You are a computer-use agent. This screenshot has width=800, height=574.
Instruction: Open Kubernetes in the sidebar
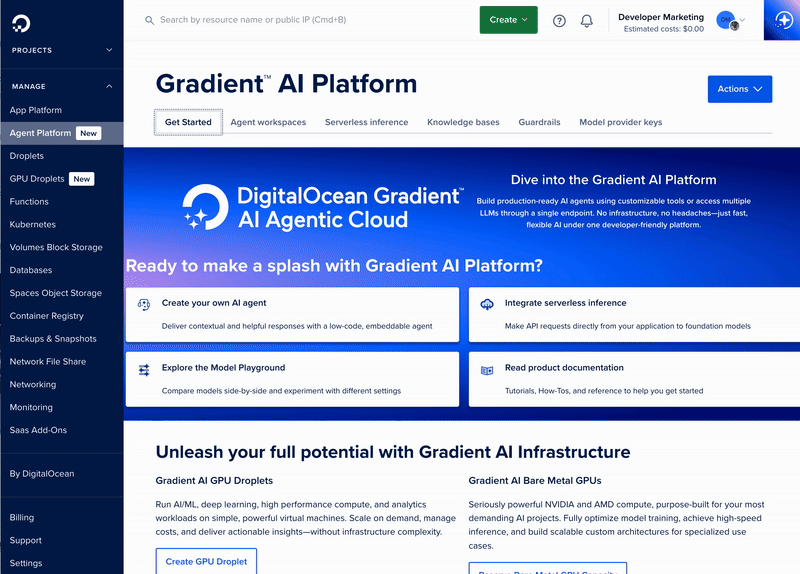pyautogui.click(x=33, y=225)
